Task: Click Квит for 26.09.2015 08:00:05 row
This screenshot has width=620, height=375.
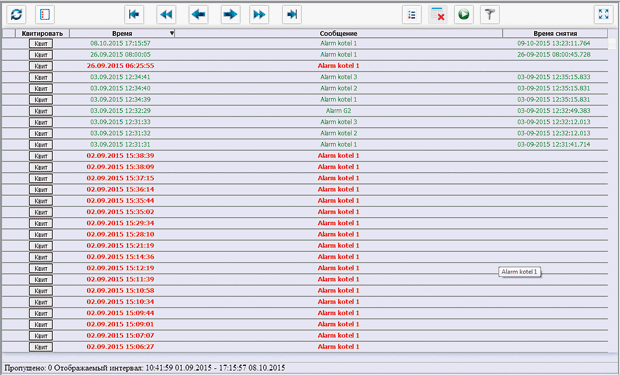Action: pyautogui.click(x=41, y=55)
